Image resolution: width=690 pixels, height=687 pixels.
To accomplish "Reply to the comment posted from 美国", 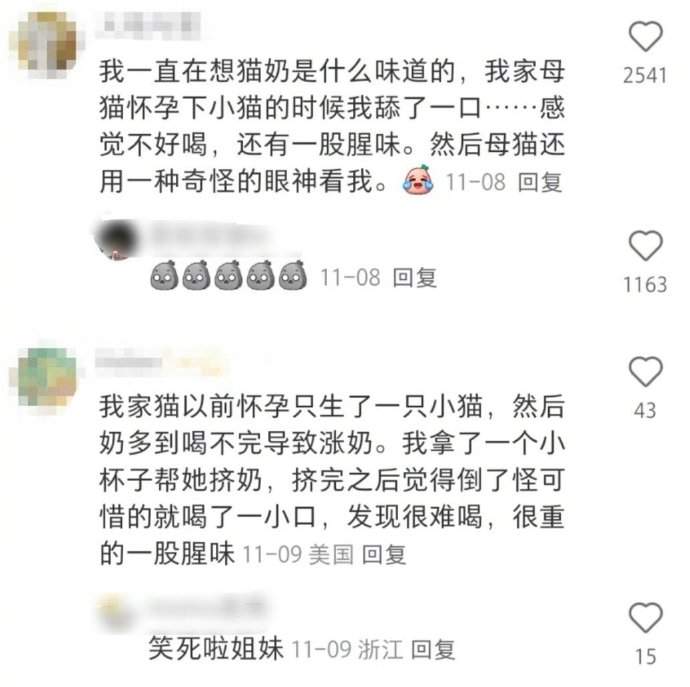I will [x=384, y=555].
